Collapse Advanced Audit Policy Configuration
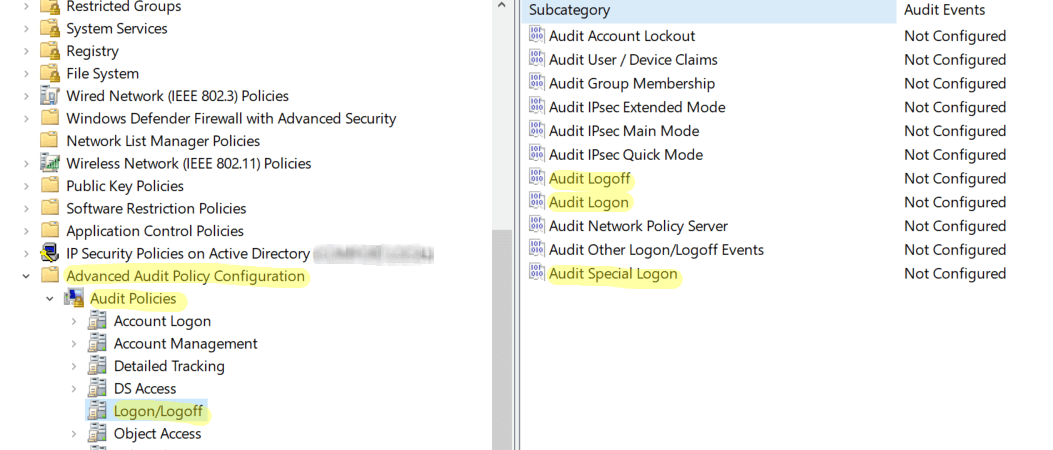 [26, 276]
